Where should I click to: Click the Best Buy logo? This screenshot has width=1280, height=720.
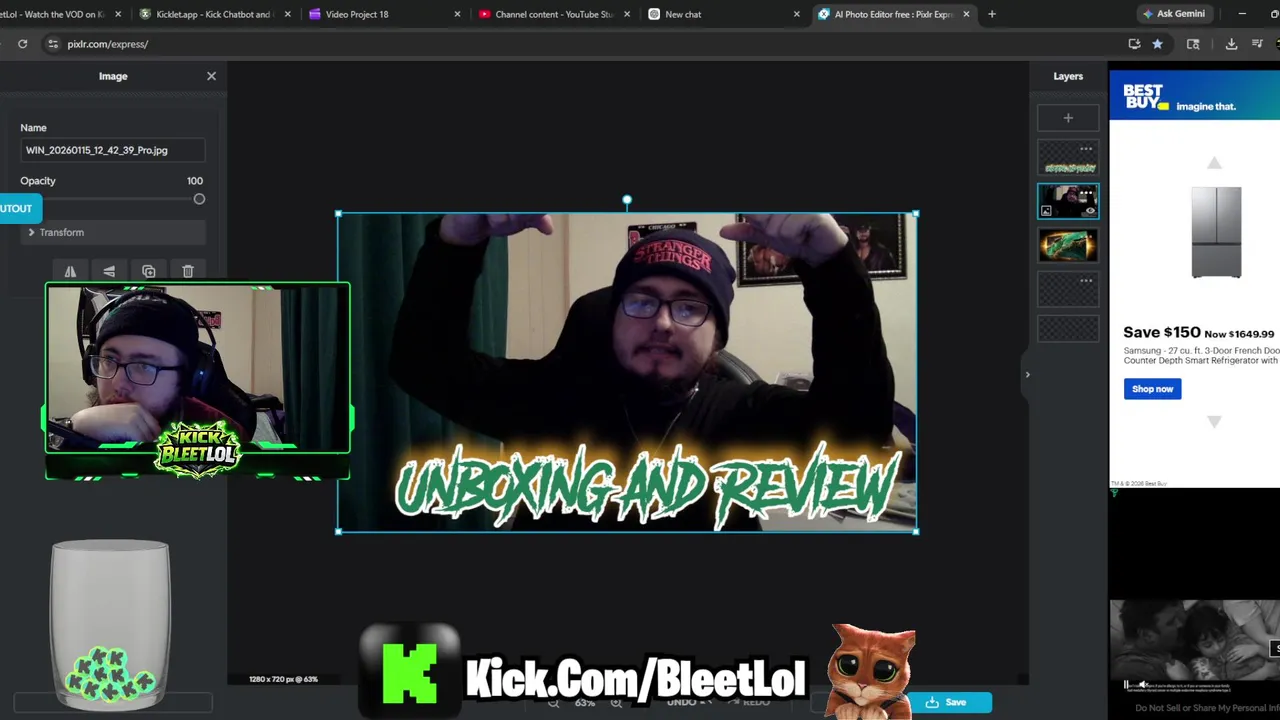tap(1146, 97)
